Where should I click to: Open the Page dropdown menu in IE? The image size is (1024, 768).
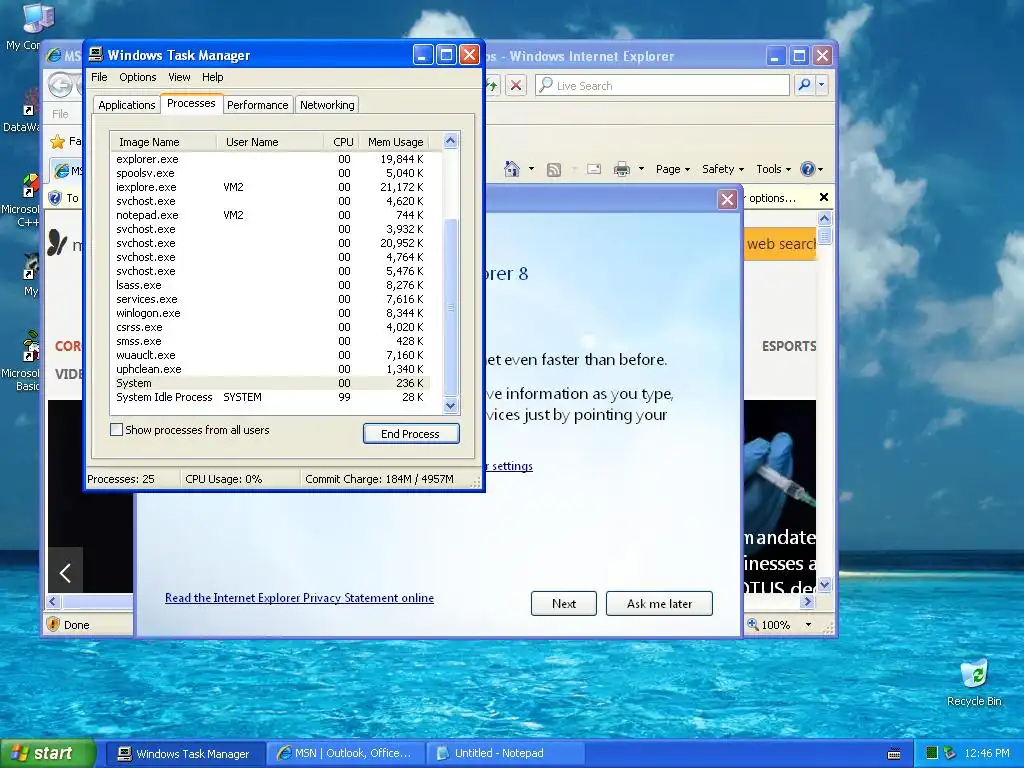[x=673, y=169]
